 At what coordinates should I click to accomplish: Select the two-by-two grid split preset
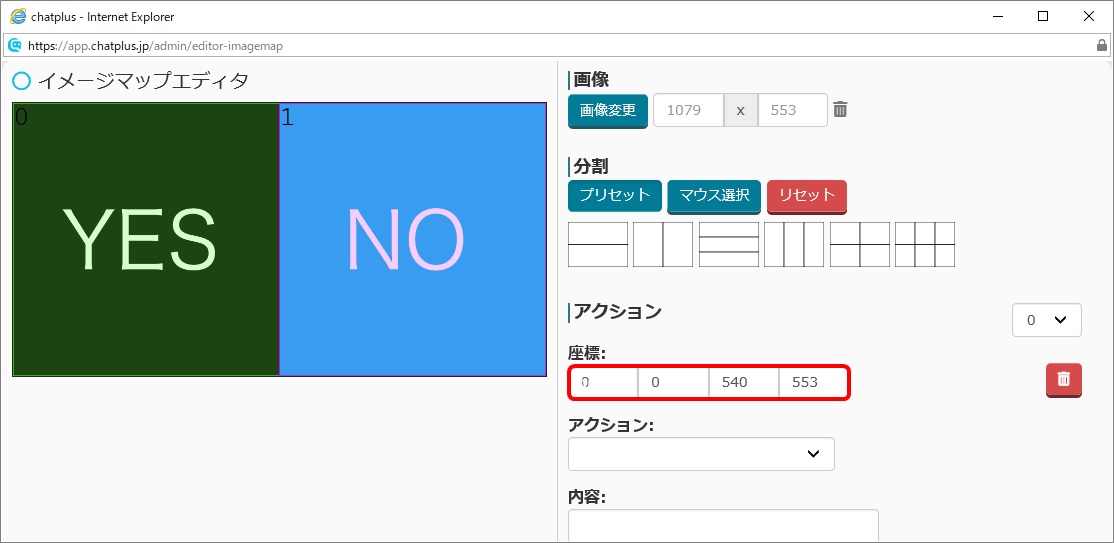point(860,244)
